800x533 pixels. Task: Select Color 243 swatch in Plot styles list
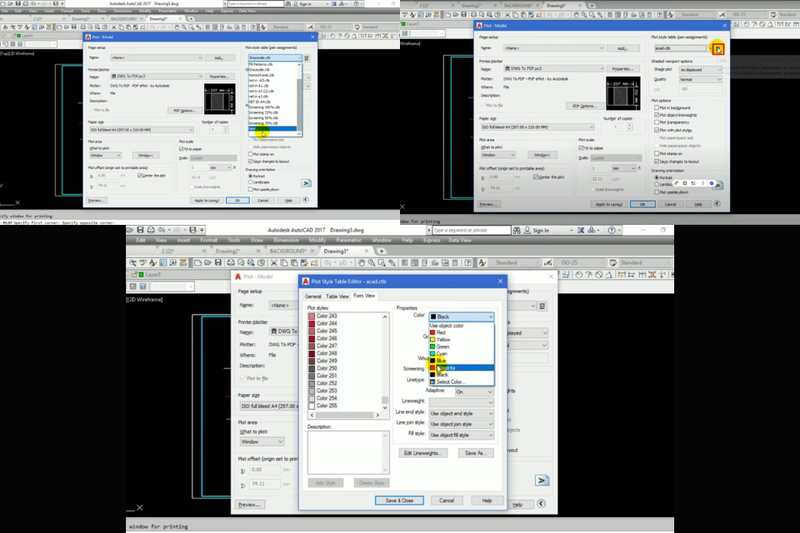pyautogui.click(x=312, y=316)
